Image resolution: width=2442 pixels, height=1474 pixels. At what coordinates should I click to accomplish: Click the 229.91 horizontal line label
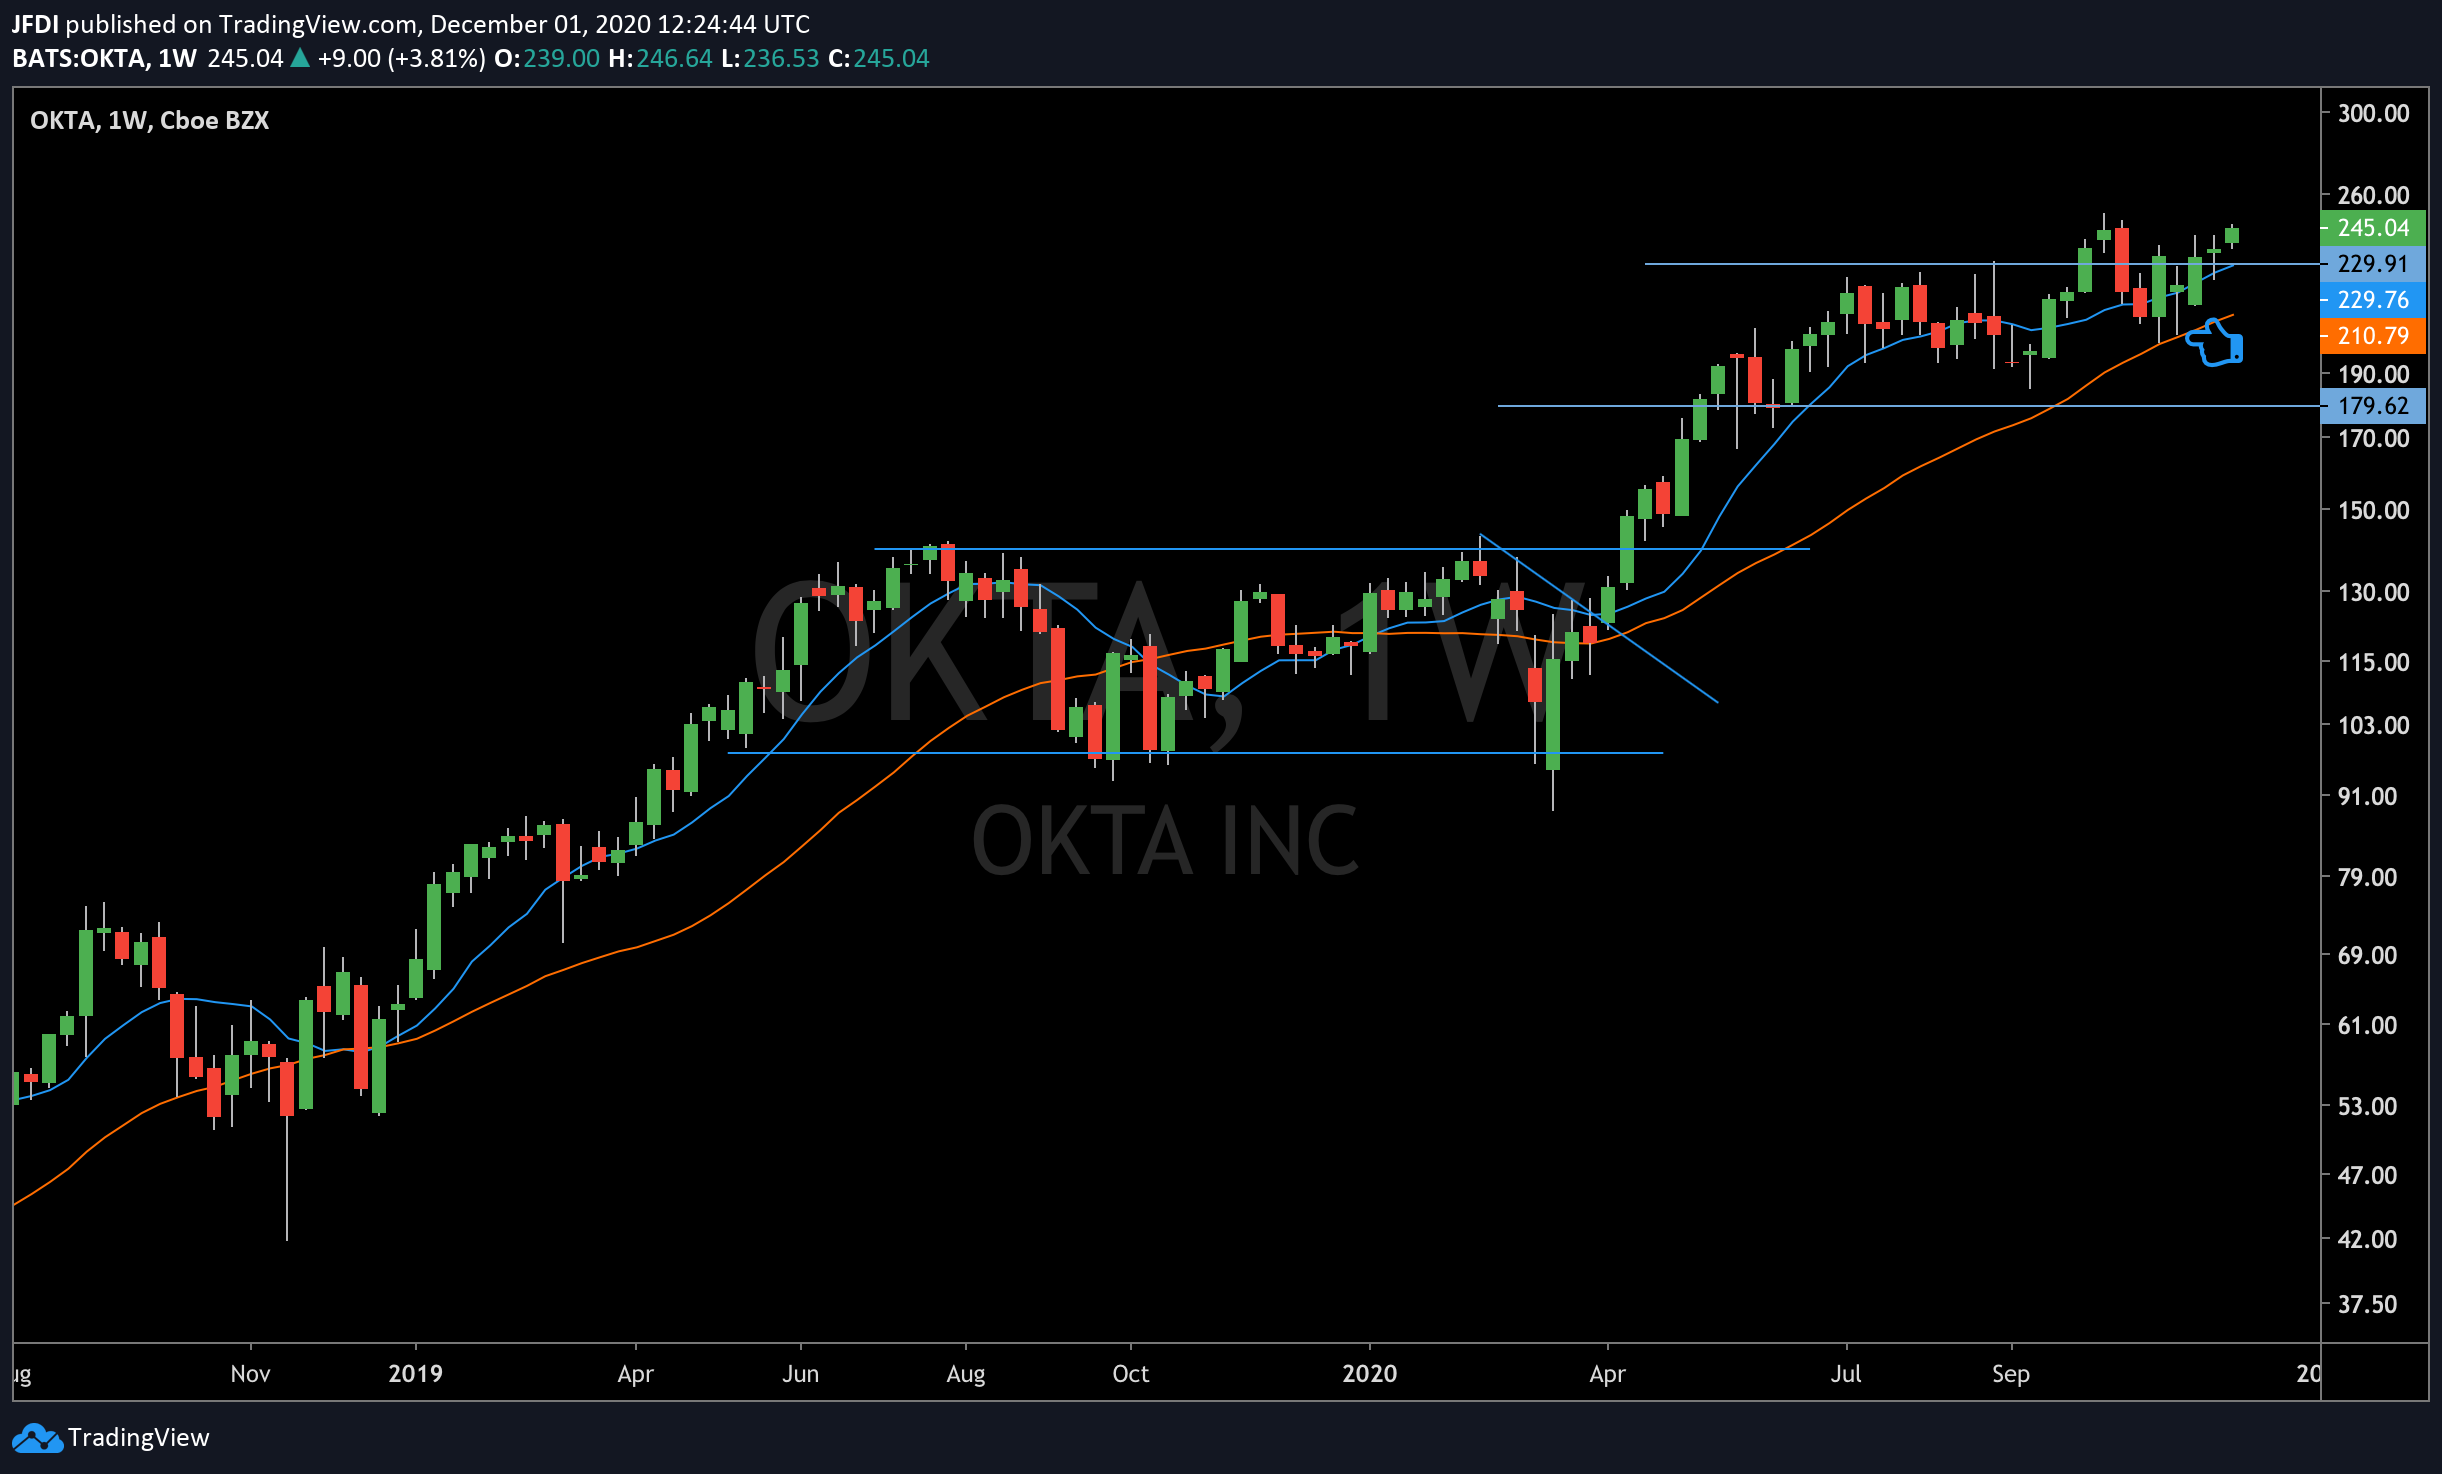2372,264
